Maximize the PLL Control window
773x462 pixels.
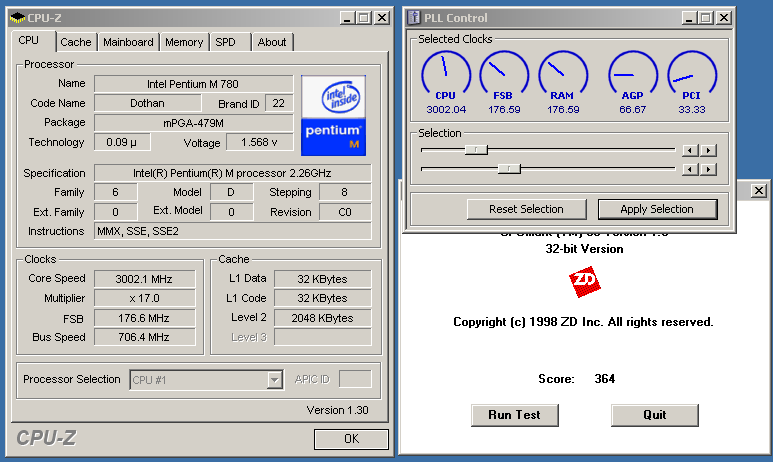705,18
